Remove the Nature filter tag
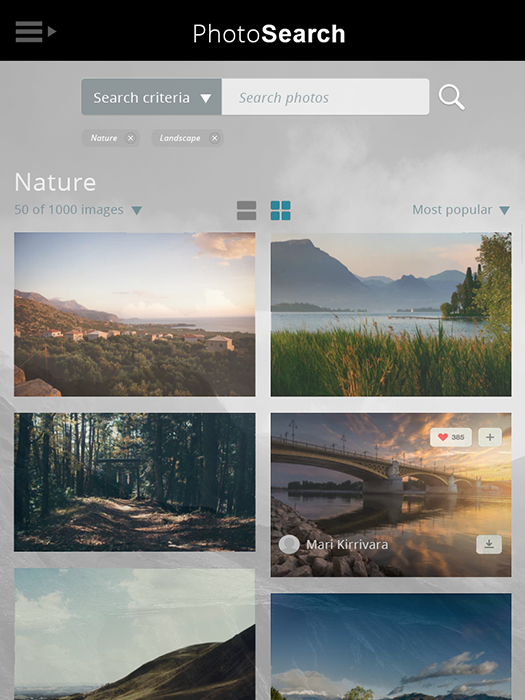 [130, 138]
